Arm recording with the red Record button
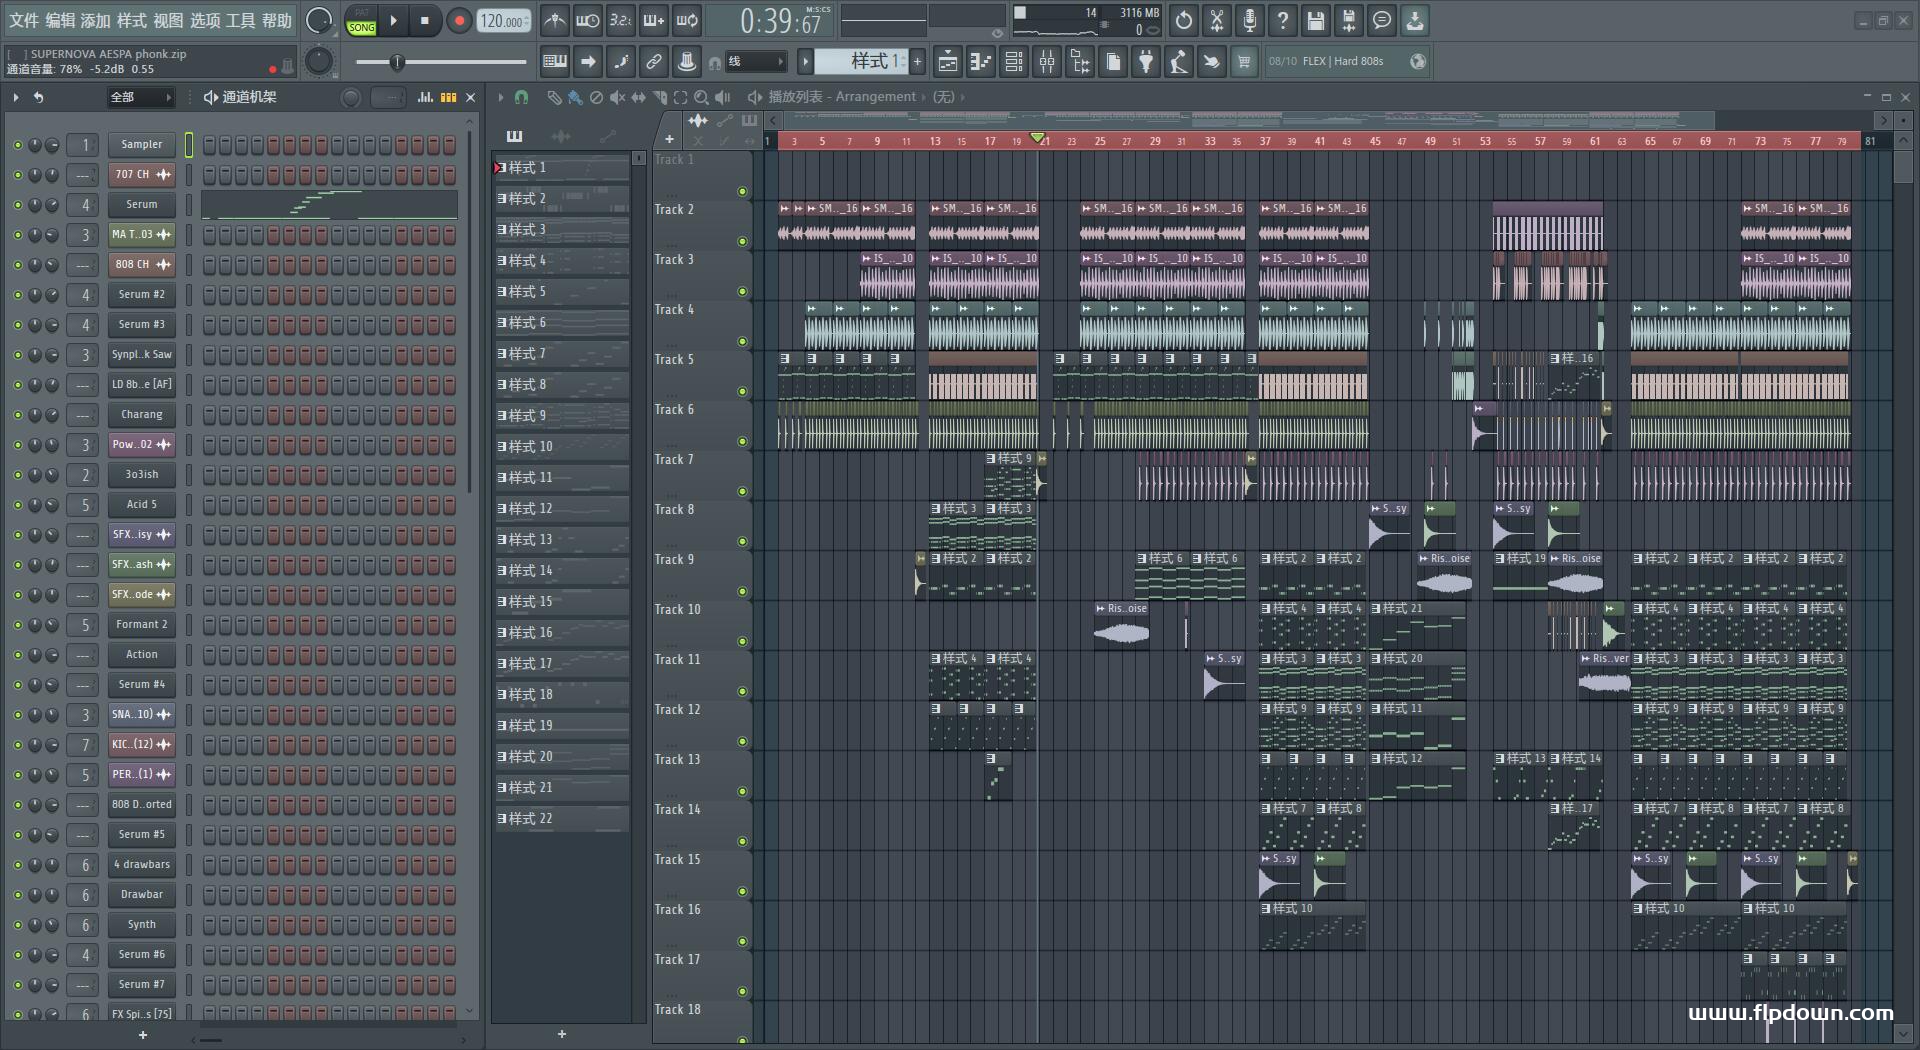The image size is (1920, 1050). point(459,20)
